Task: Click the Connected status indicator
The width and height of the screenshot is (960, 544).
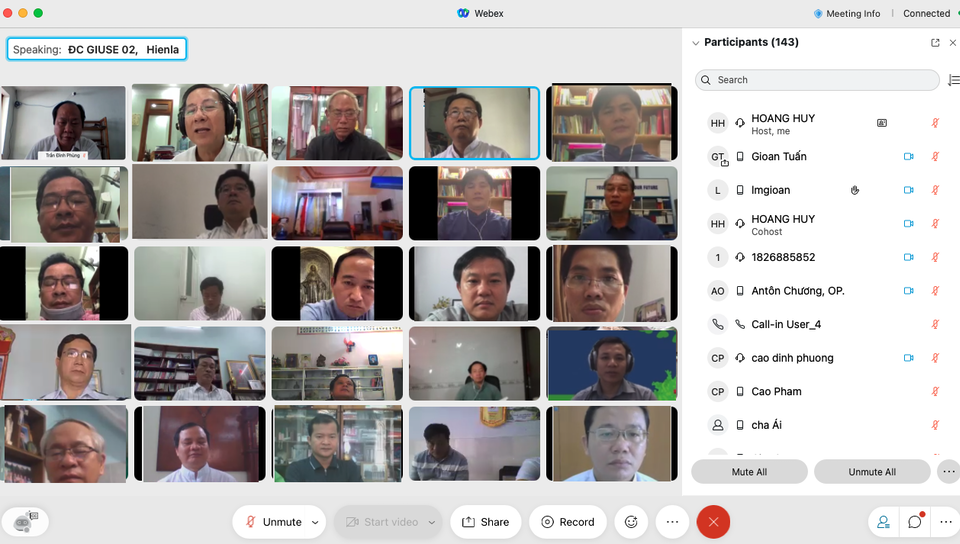Action: (926, 13)
